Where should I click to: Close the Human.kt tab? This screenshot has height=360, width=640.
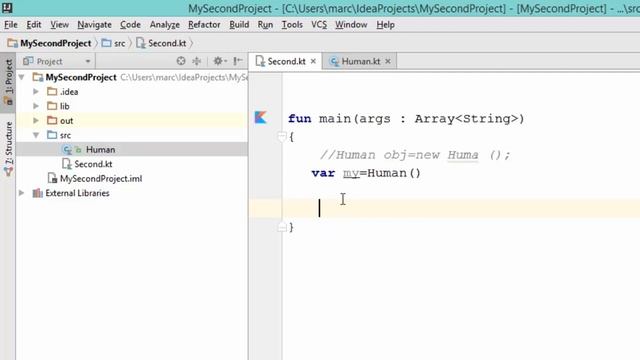tap(388, 61)
